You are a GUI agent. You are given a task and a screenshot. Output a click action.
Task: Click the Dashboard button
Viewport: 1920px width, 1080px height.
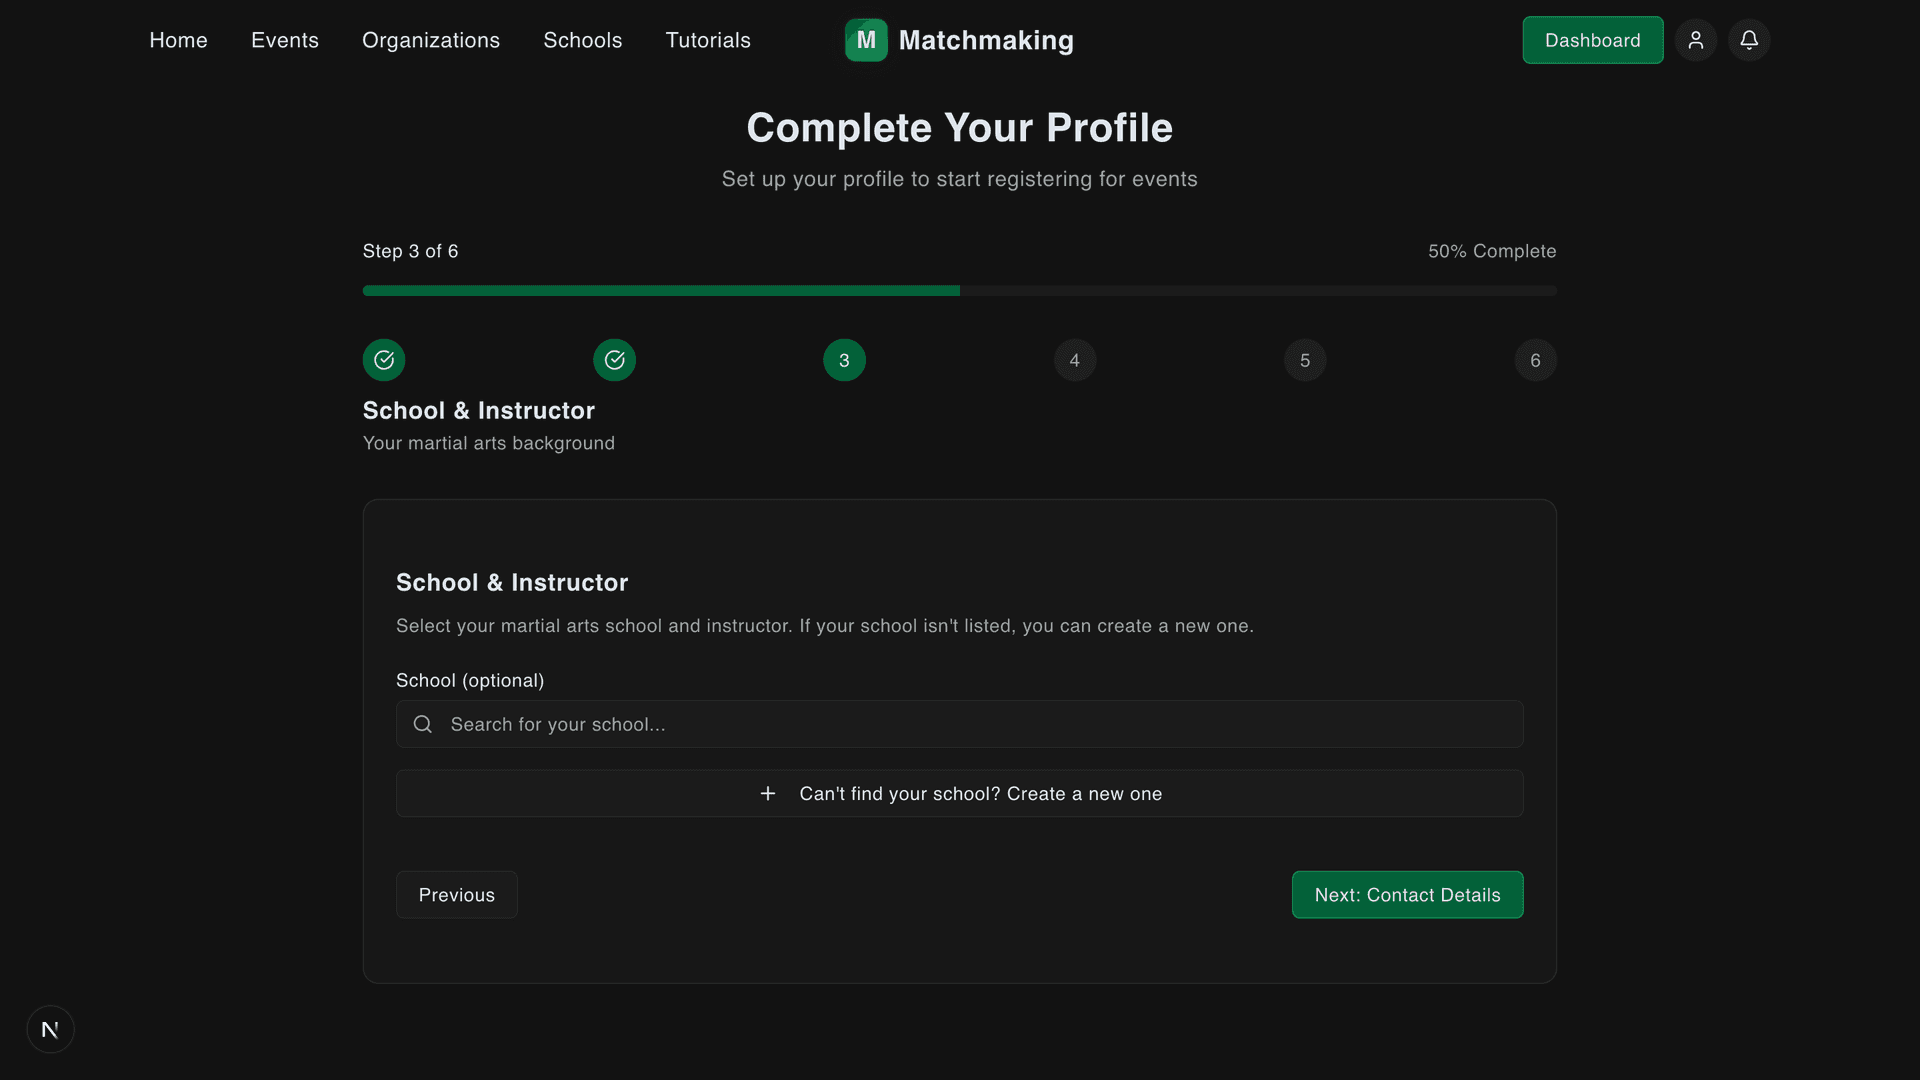1593,40
